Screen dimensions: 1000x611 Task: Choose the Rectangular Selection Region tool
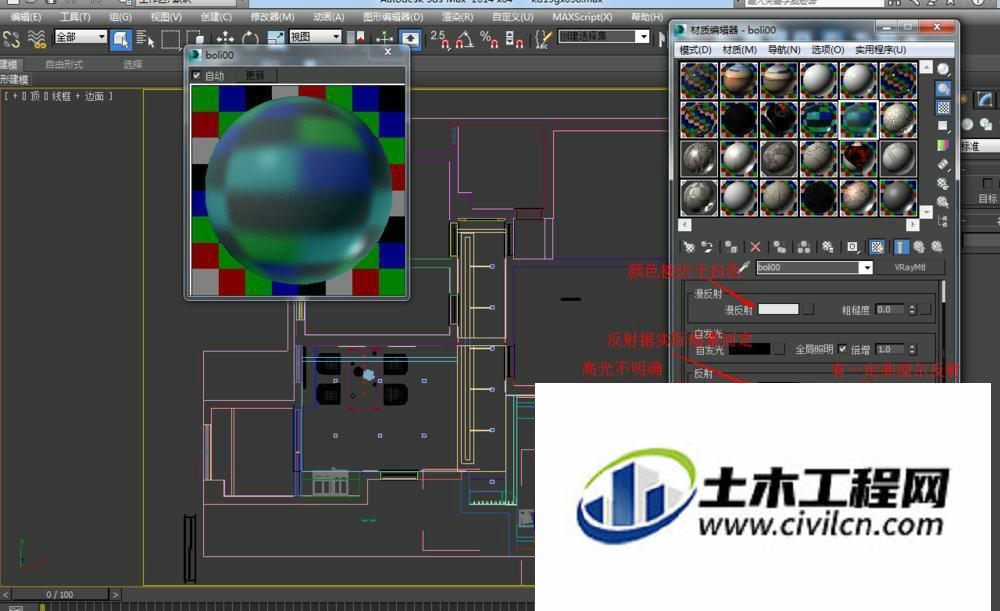tap(170, 40)
